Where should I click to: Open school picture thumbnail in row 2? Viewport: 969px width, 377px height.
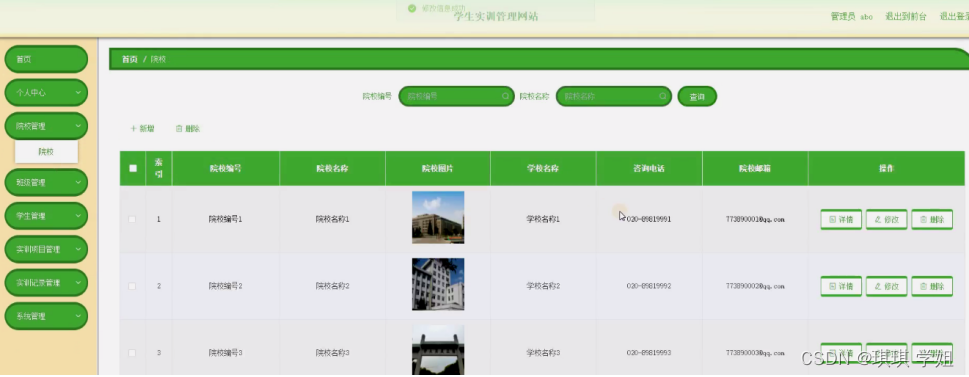[x=438, y=284]
